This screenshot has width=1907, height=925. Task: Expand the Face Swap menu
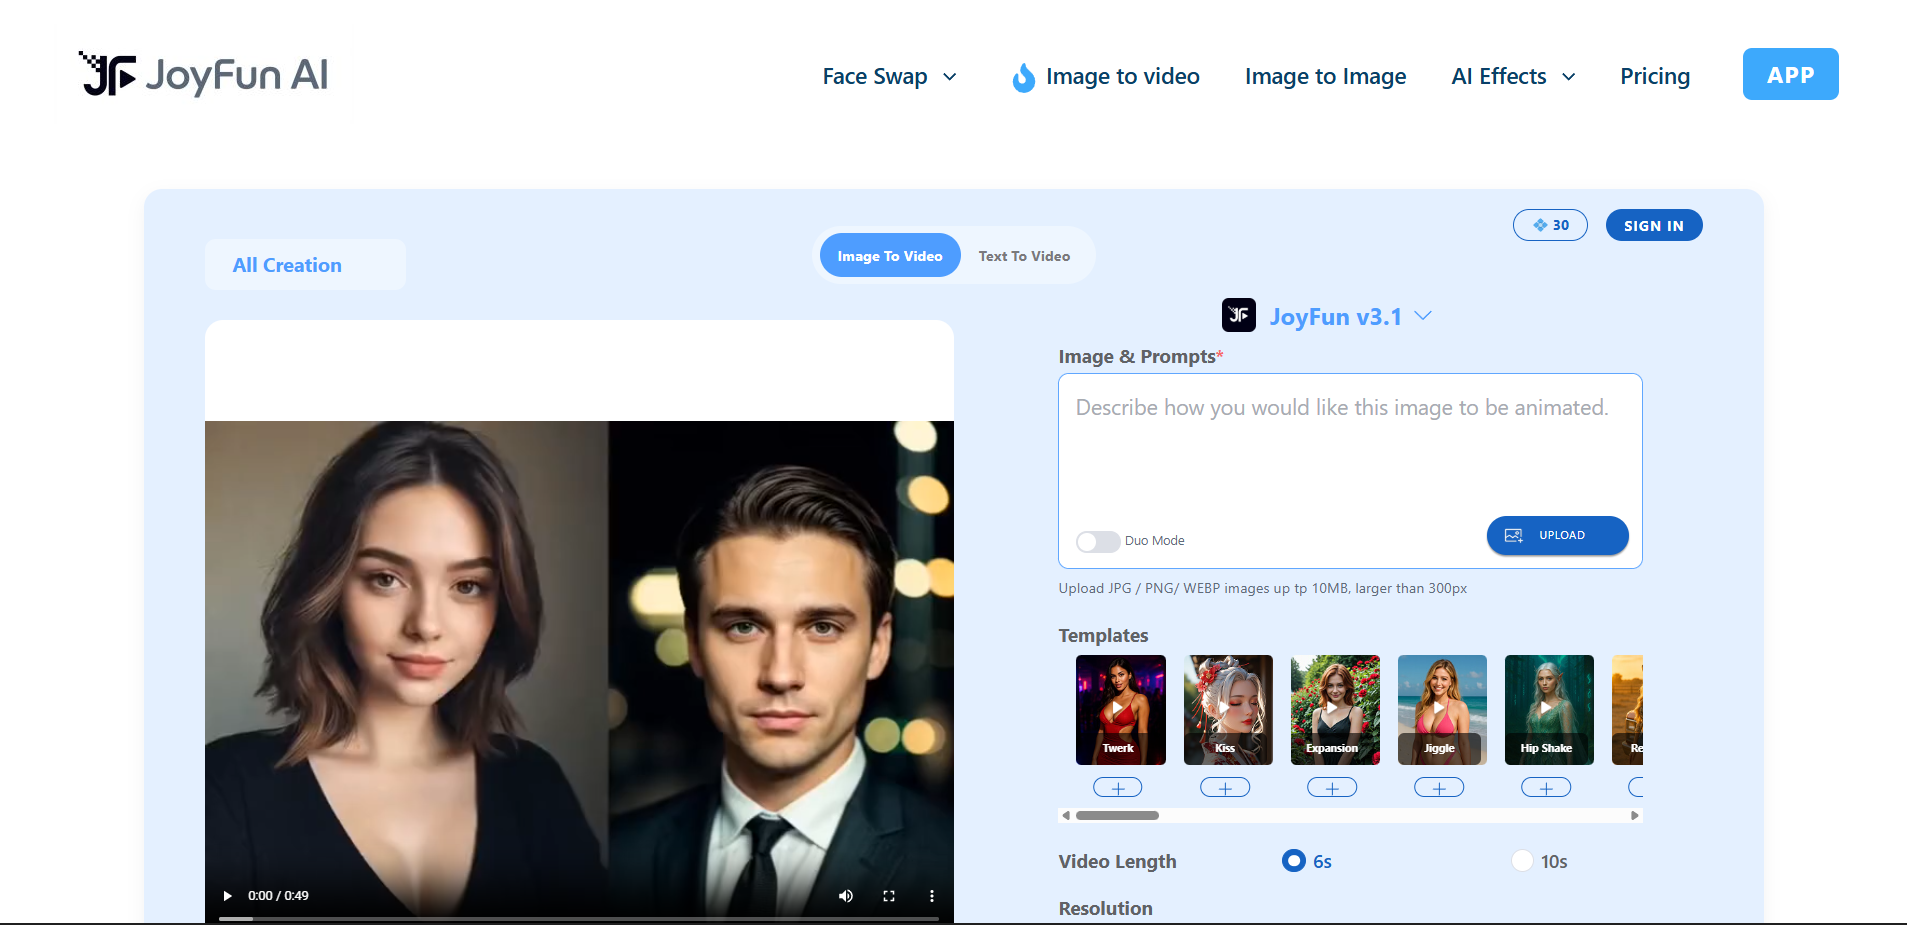[x=889, y=77]
